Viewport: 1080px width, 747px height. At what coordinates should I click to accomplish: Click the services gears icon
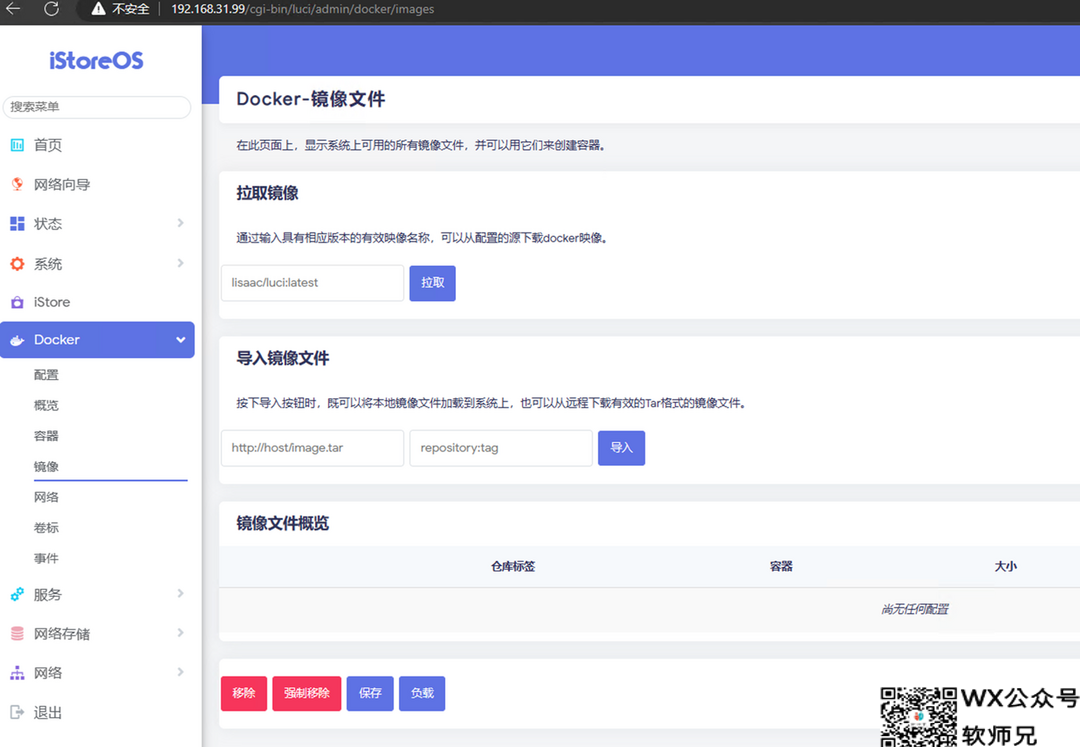click(17, 594)
